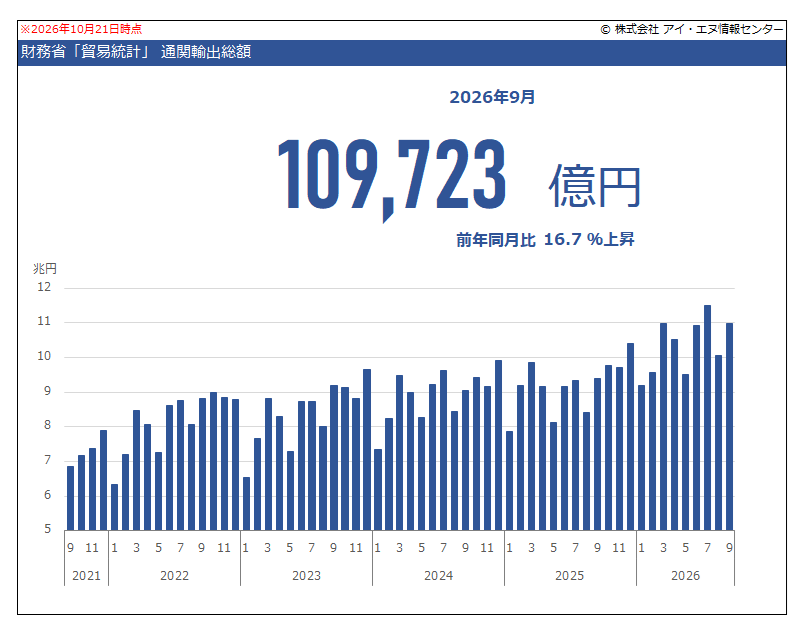Screen dimensions: 804x635
Task: Click the month label "1" of year 2022
Action: tap(114, 548)
